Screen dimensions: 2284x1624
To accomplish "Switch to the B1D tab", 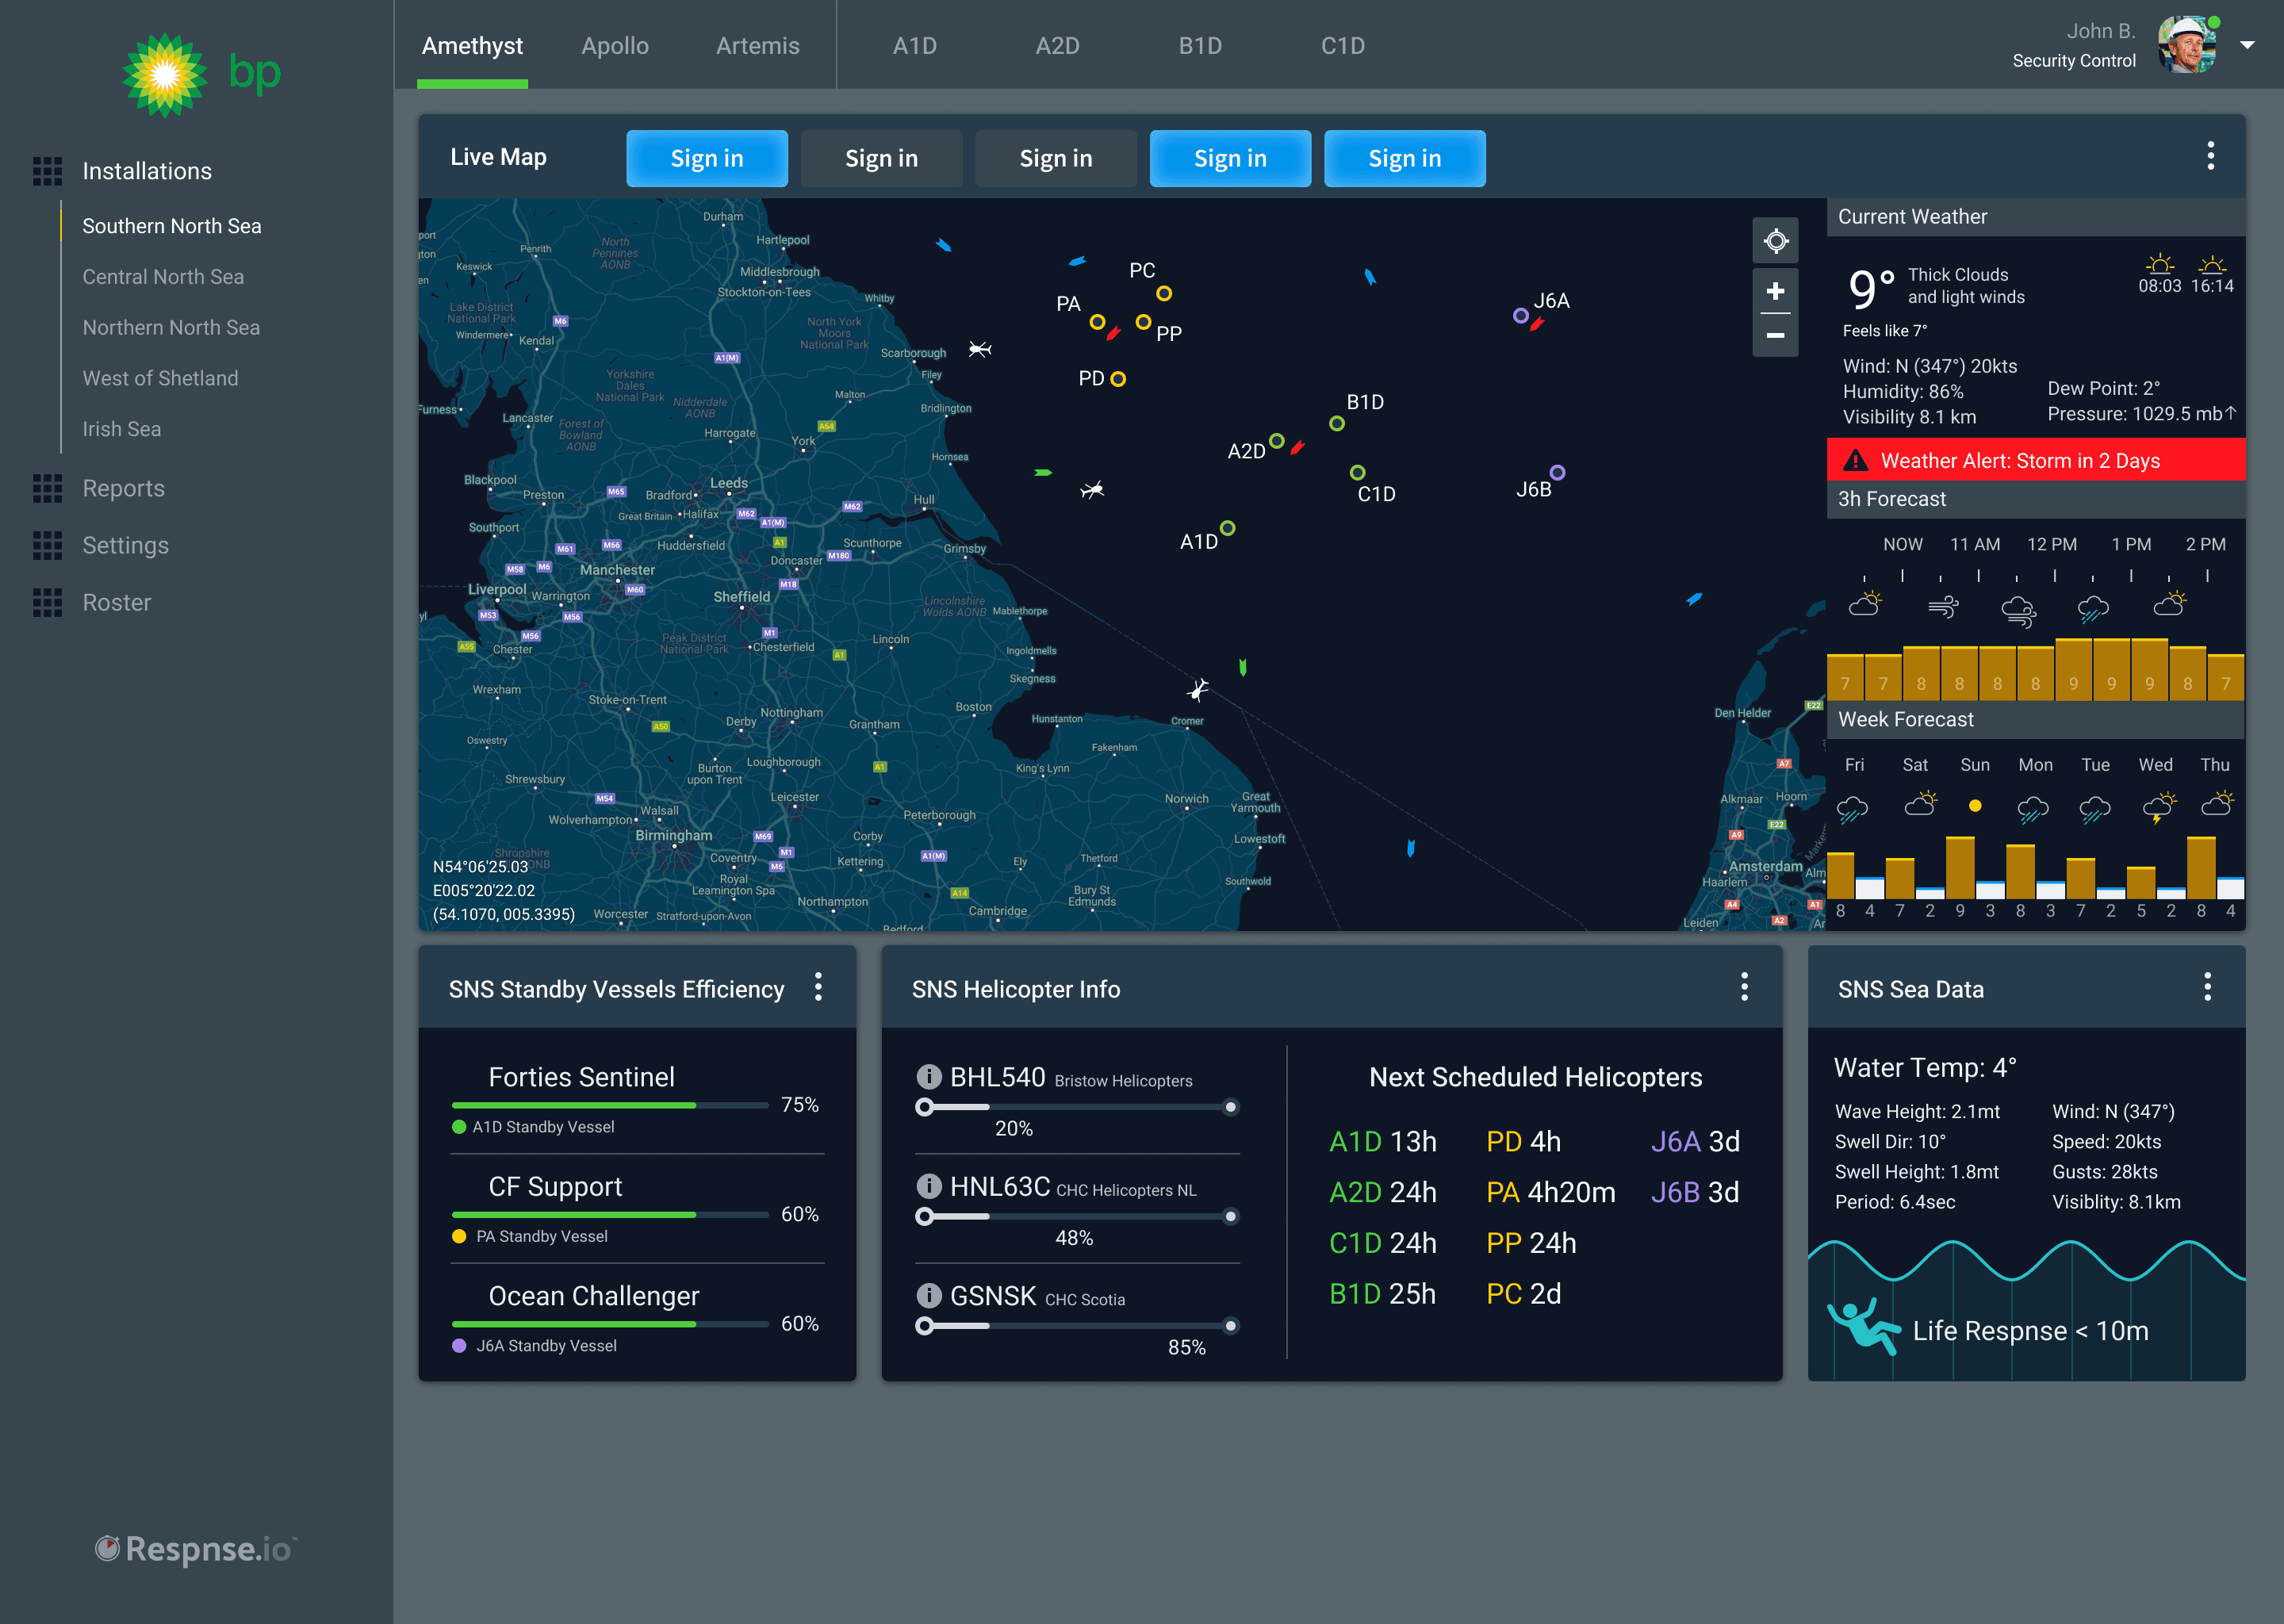I will (1200, 46).
